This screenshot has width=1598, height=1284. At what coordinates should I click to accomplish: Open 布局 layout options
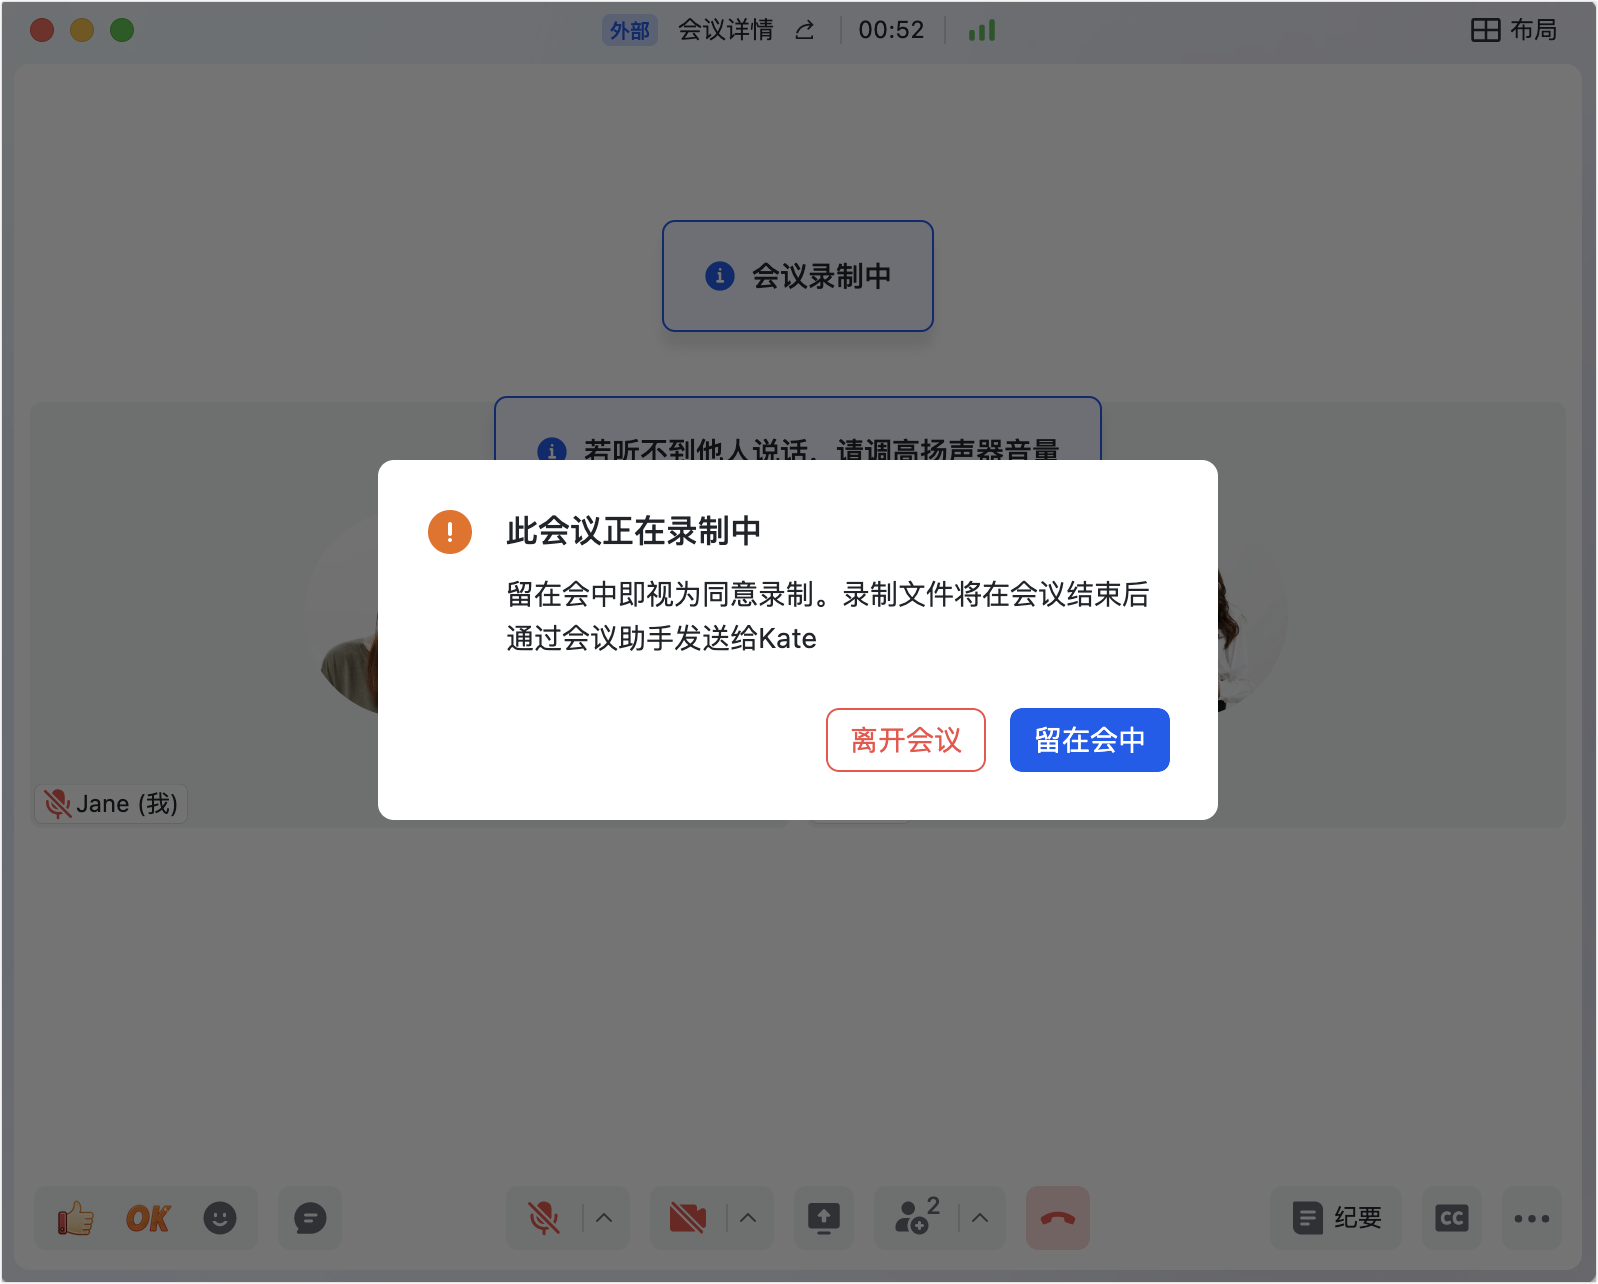click(1514, 30)
